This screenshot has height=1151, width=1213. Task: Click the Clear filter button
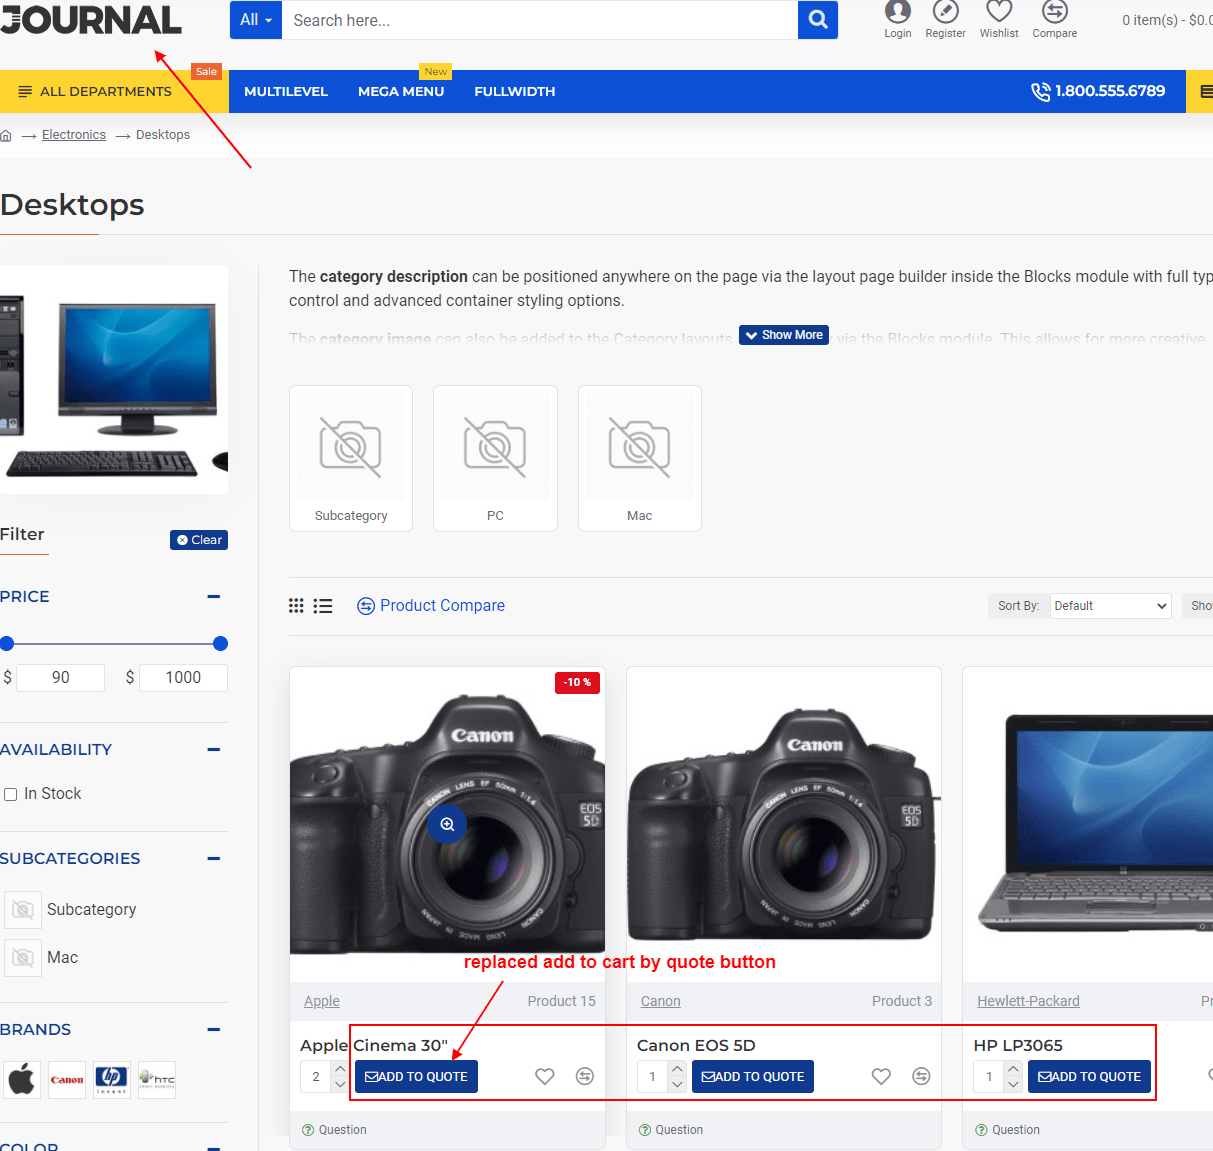pyautogui.click(x=199, y=540)
